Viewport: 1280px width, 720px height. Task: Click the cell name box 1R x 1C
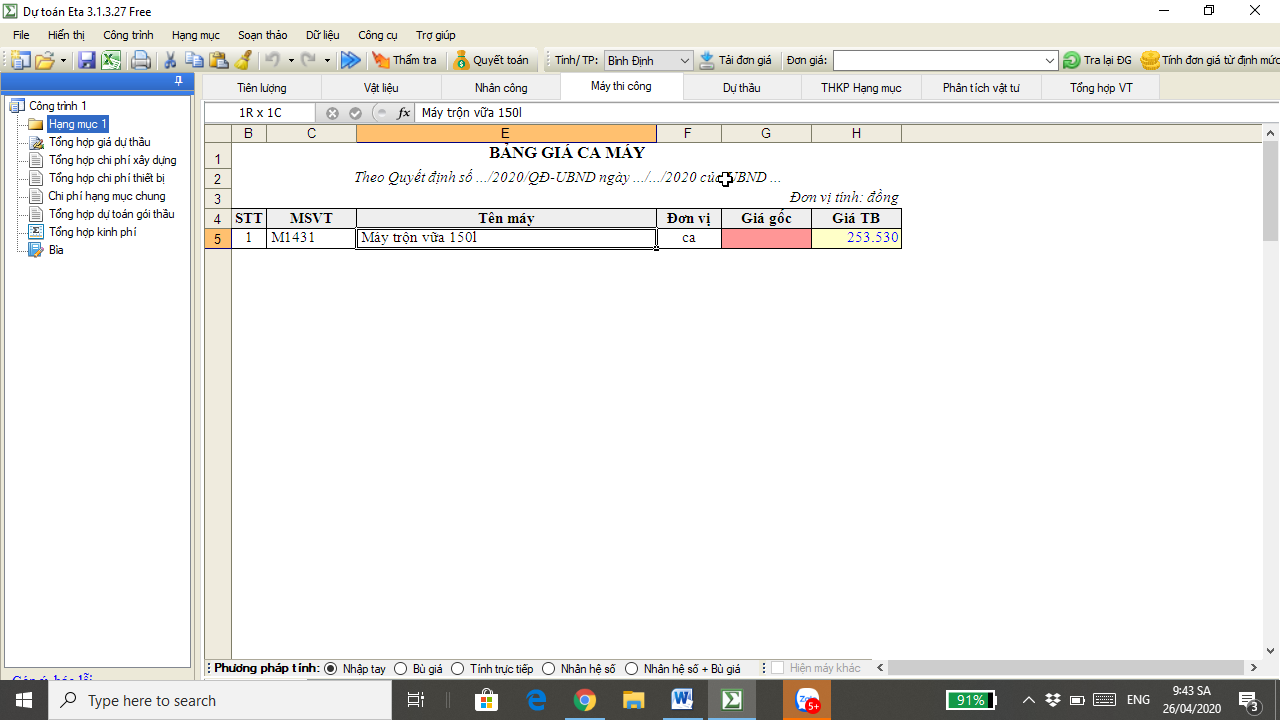pos(260,113)
